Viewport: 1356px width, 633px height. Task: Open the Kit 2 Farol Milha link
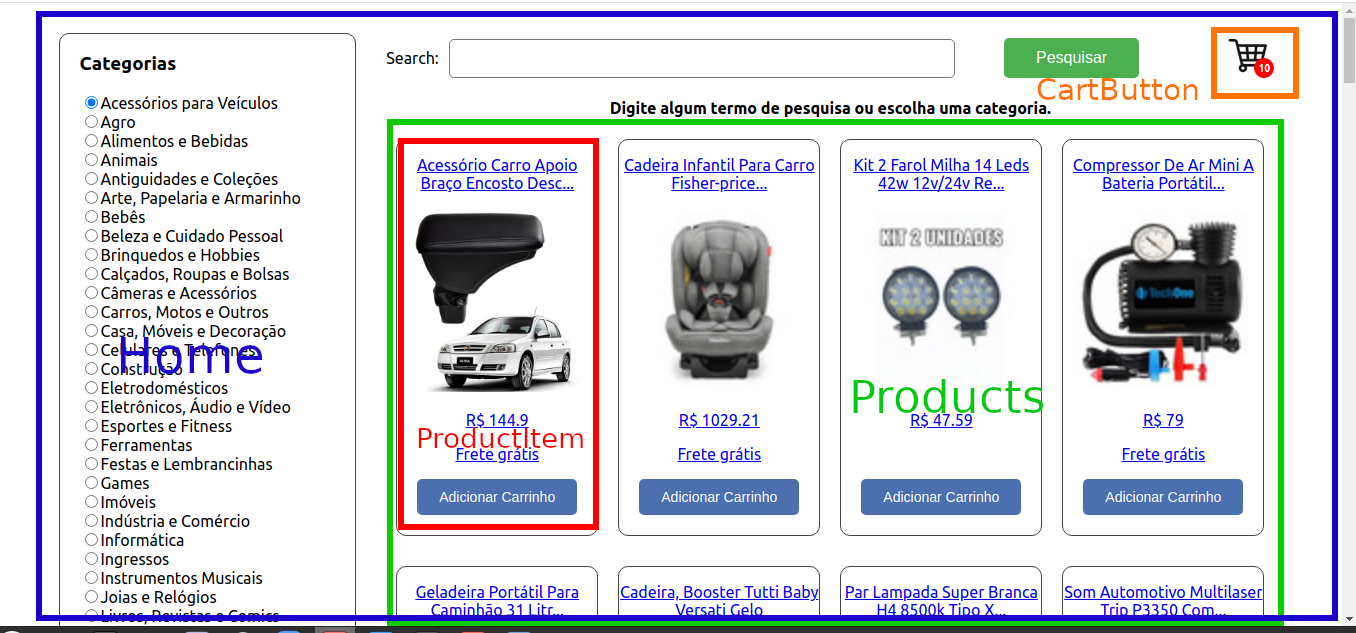(x=941, y=174)
